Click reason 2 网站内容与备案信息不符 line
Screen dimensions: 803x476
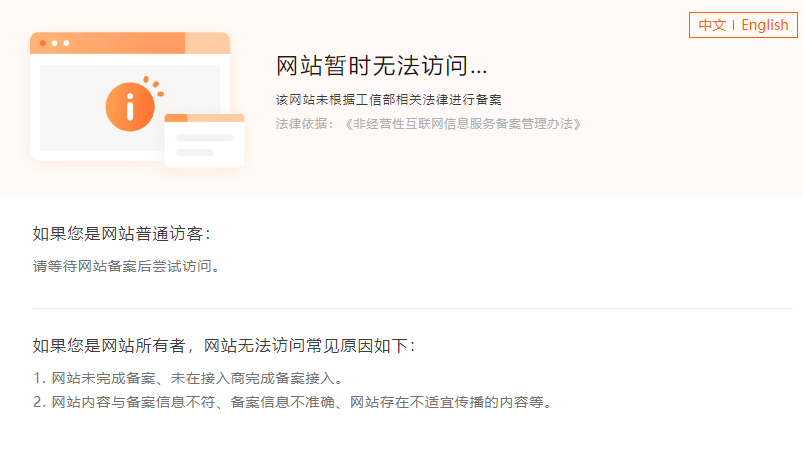click(x=293, y=402)
